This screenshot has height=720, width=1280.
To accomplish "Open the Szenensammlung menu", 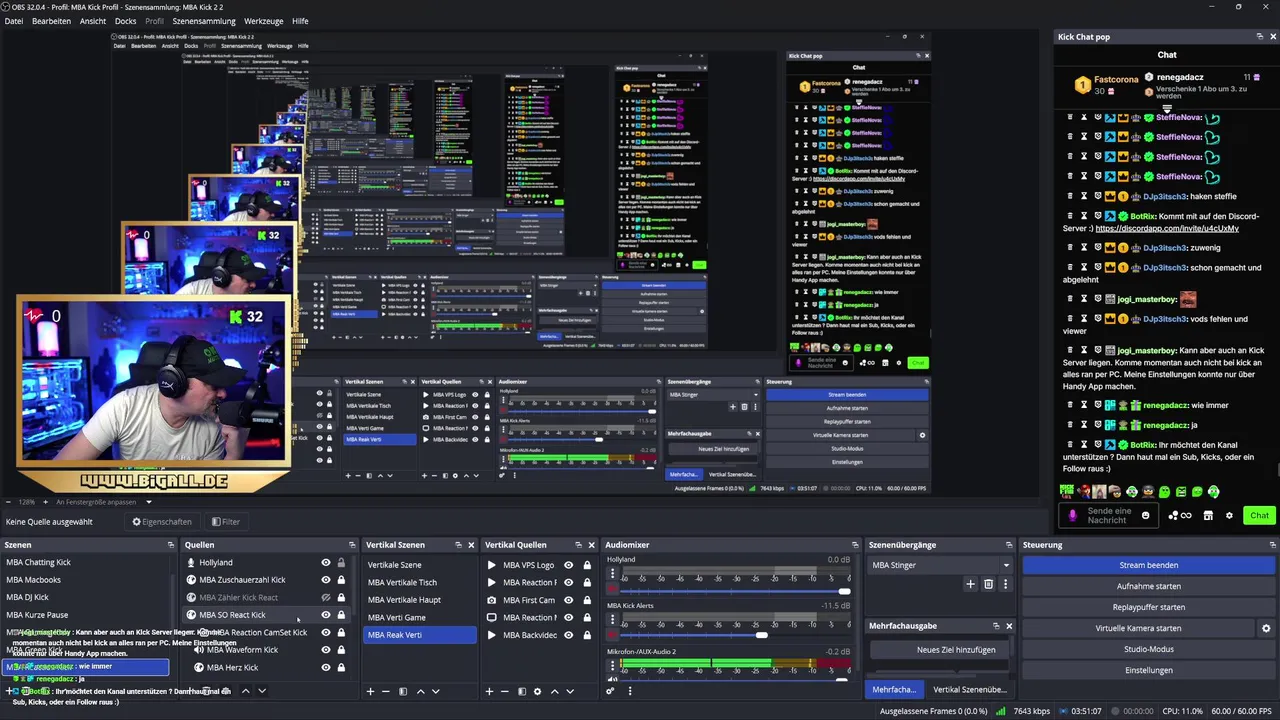I will tap(204, 21).
